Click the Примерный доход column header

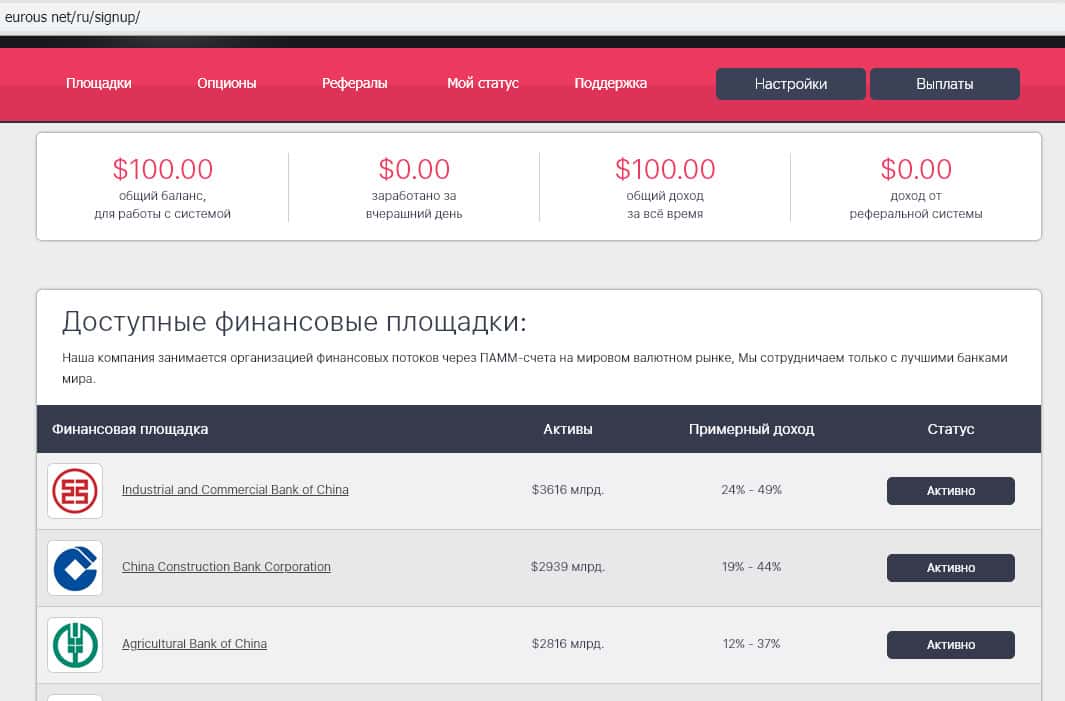(751, 429)
